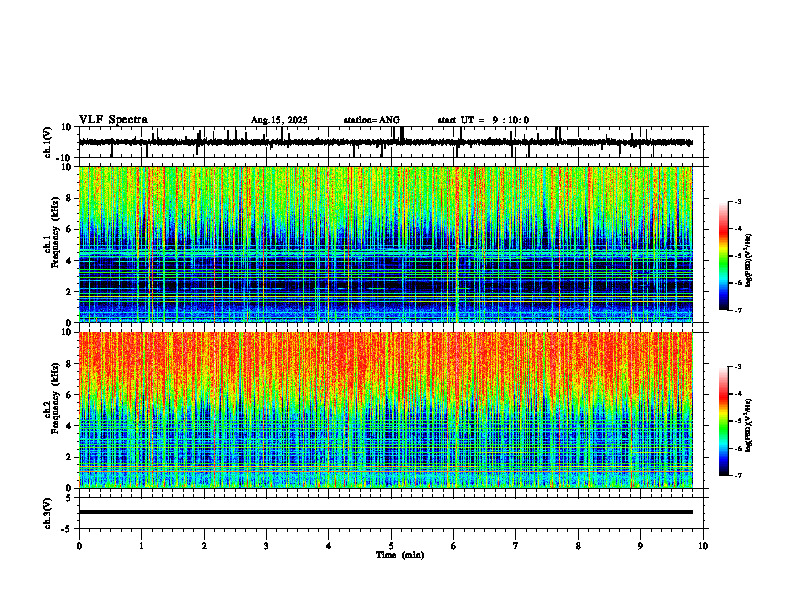Screen dimensions: 792x612
Task: Click the "-7" label on ch.2 color scale
Action: [x=737, y=475]
